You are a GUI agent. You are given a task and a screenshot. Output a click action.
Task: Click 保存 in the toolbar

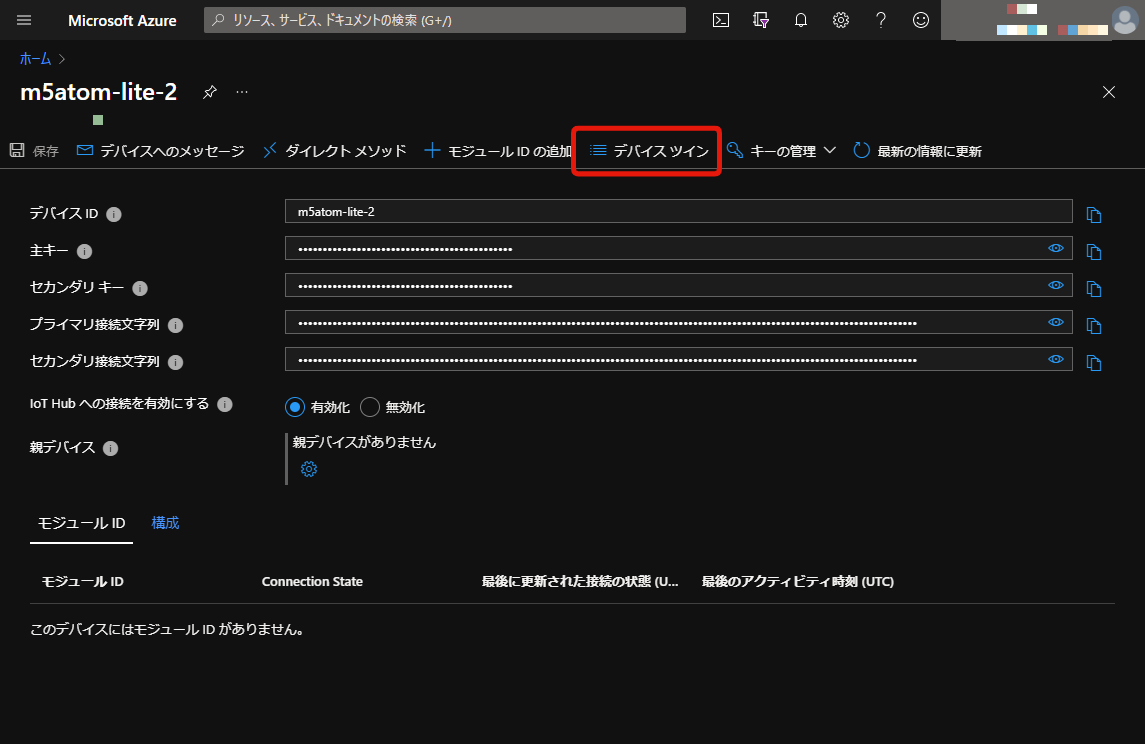tap(34, 151)
